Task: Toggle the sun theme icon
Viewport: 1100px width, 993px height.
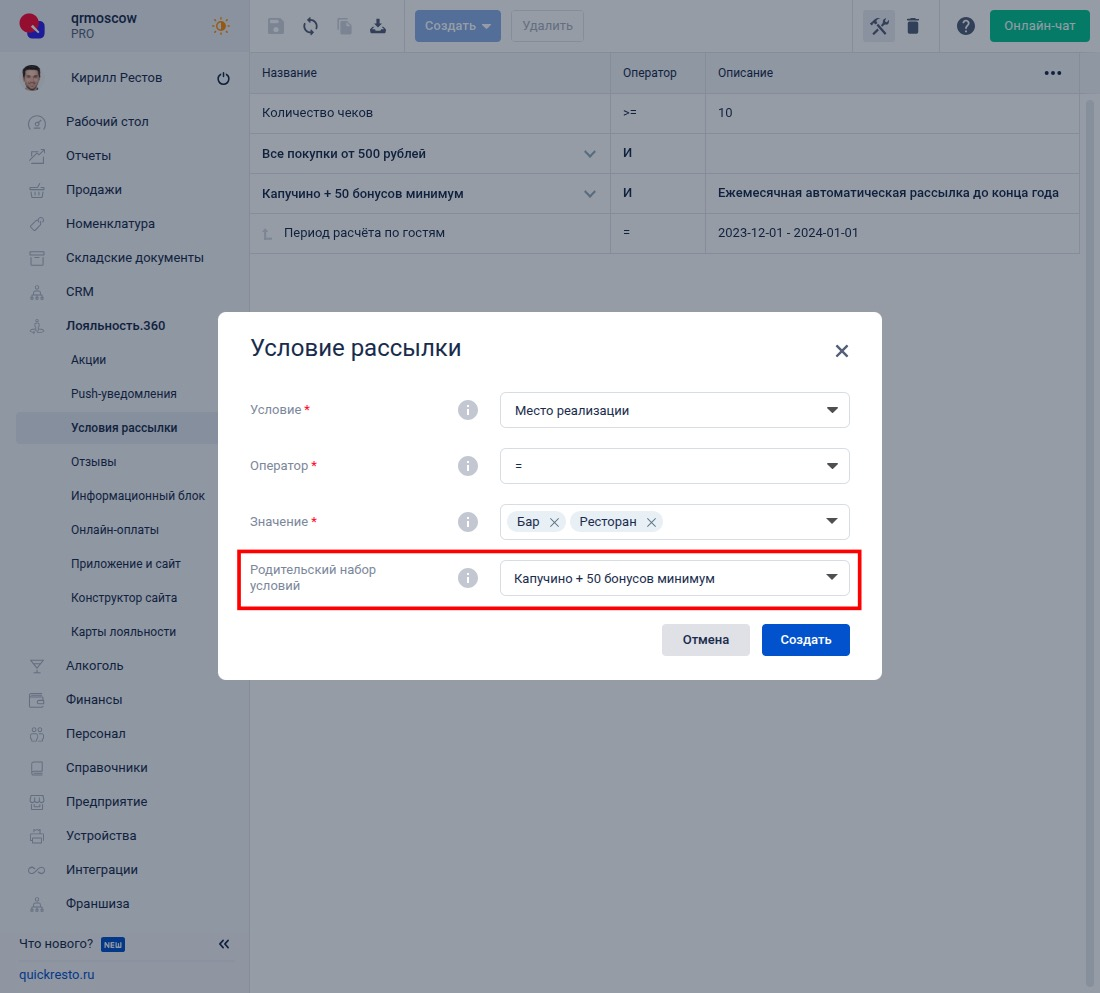Action: (x=220, y=26)
